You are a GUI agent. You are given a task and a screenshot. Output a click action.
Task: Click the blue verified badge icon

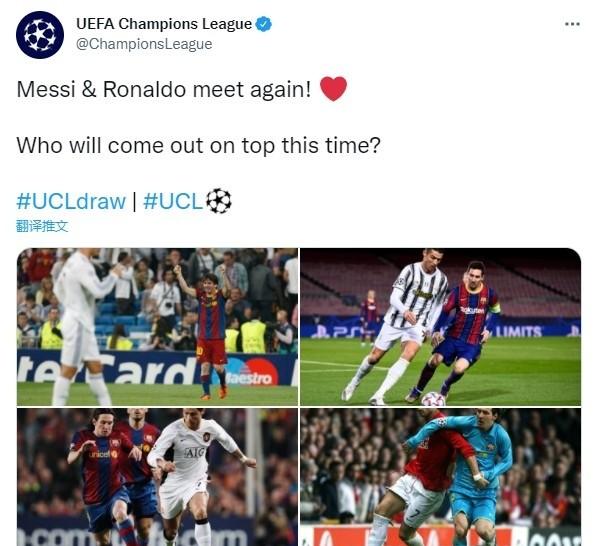click(263, 24)
